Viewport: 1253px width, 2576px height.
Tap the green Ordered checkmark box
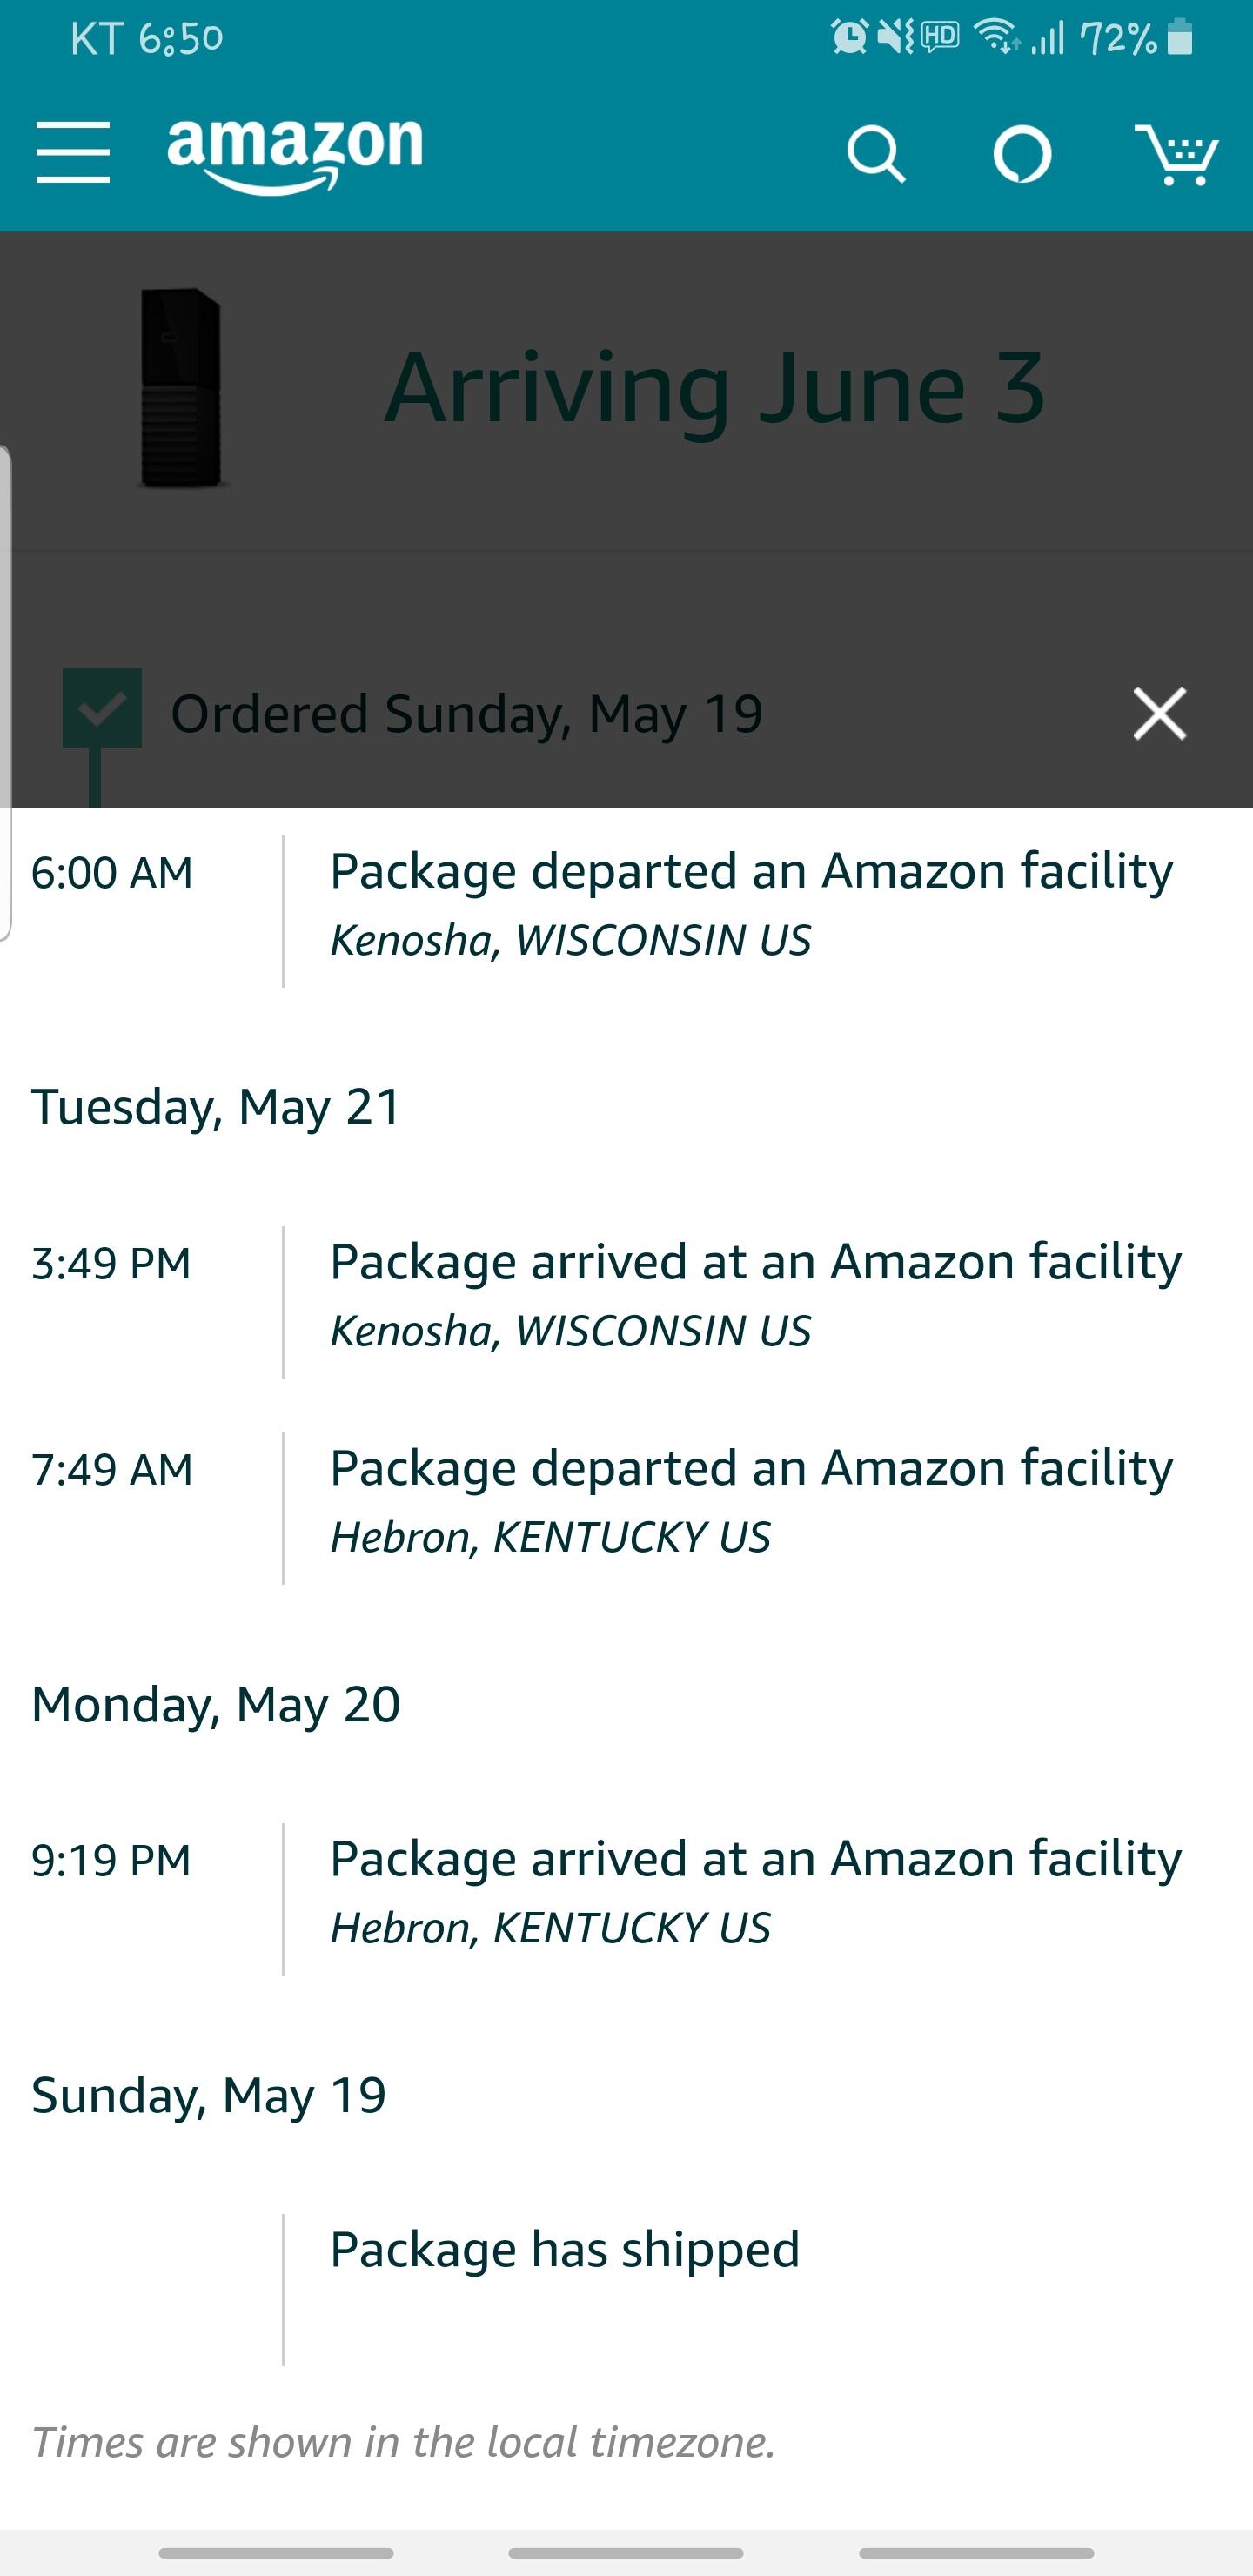(102, 708)
